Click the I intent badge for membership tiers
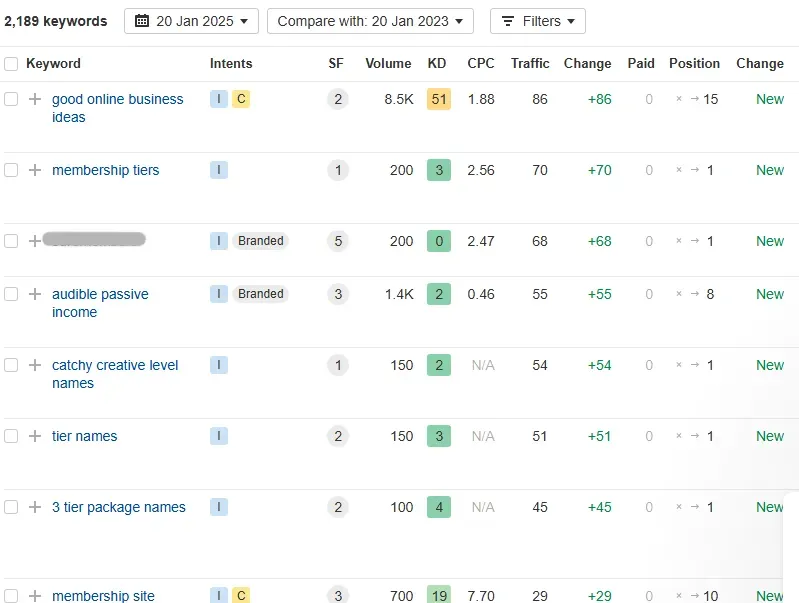Viewport: 799px width, 603px height. pos(219,170)
